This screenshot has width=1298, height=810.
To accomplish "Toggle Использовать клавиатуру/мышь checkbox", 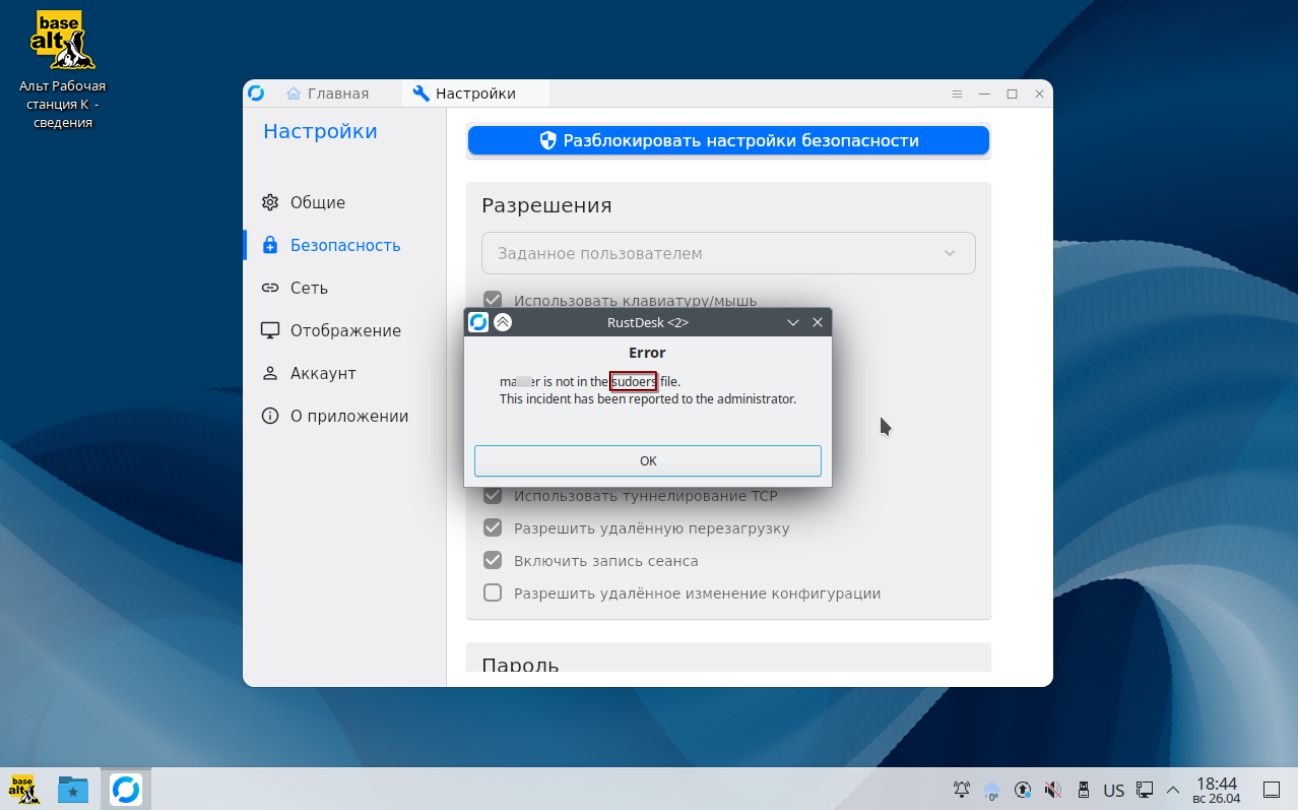I will click(493, 300).
